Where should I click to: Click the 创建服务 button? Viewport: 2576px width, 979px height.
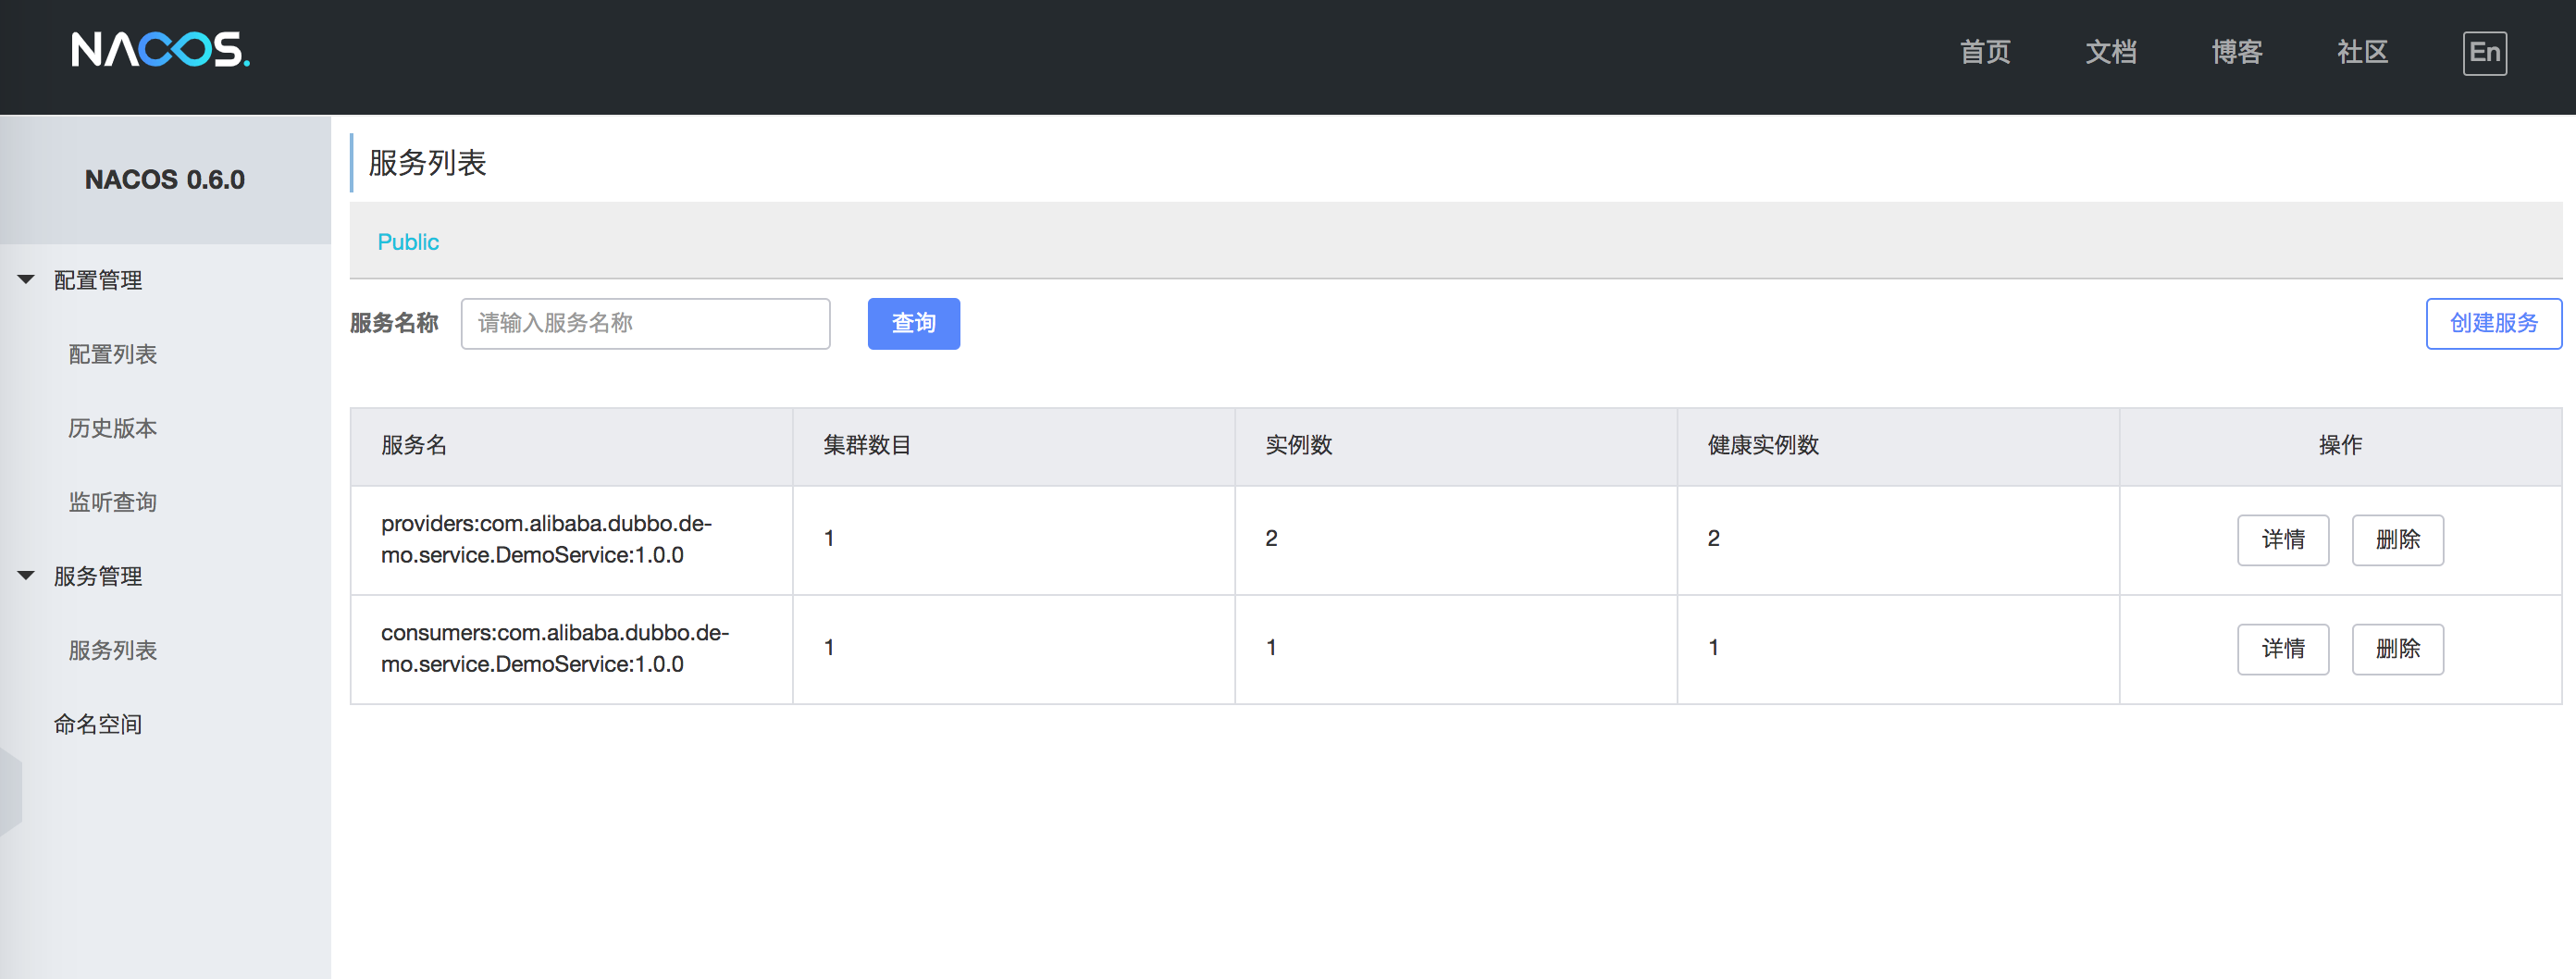tap(2493, 323)
